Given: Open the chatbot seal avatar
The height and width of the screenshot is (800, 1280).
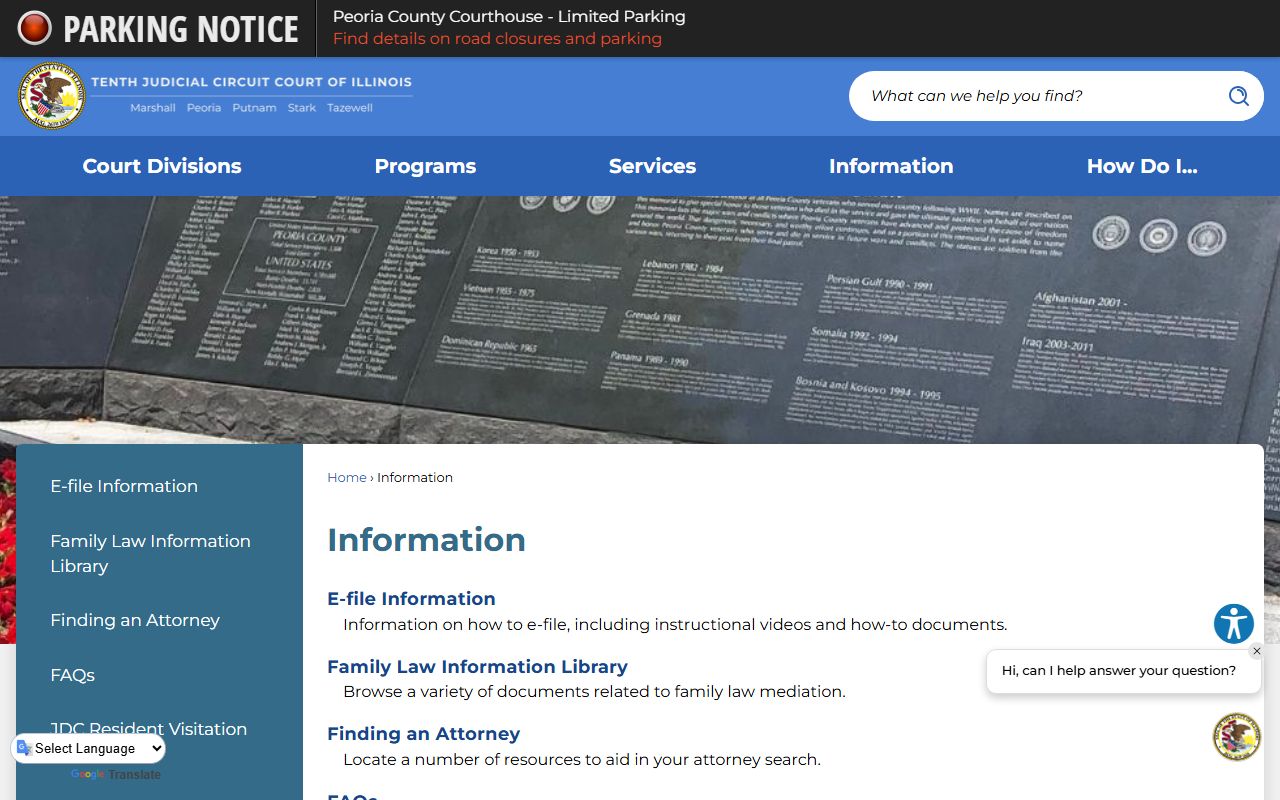Looking at the screenshot, I should [1237, 737].
